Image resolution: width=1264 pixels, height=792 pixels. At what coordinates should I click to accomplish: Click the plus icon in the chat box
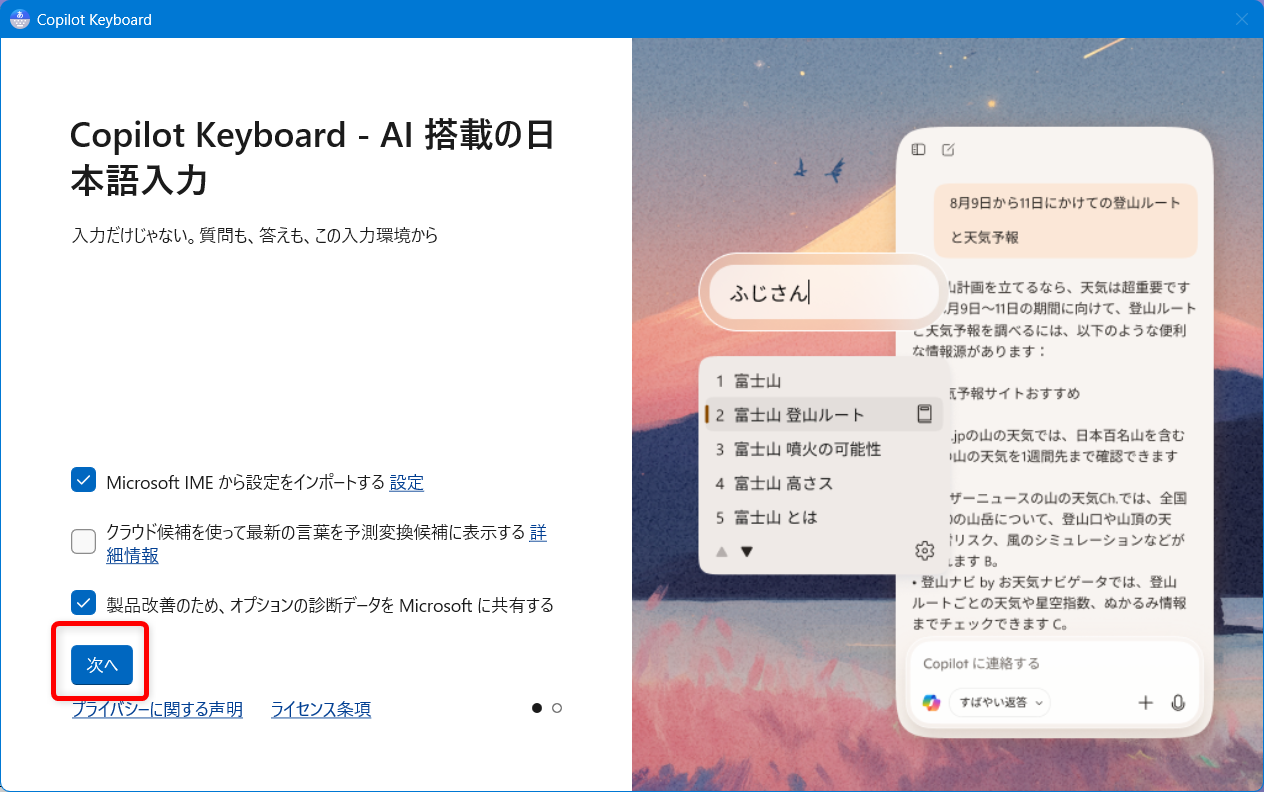coord(1146,702)
